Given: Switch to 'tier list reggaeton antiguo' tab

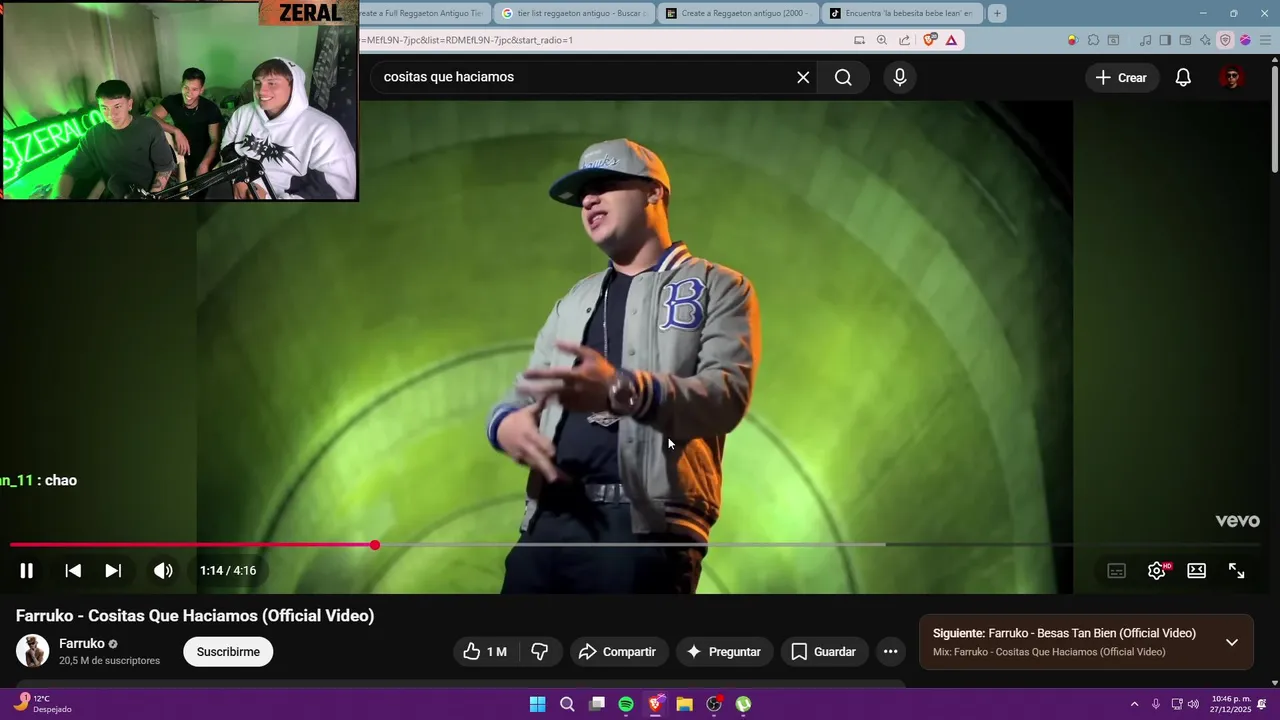Looking at the screenshot, I should [x=575, y=13].
